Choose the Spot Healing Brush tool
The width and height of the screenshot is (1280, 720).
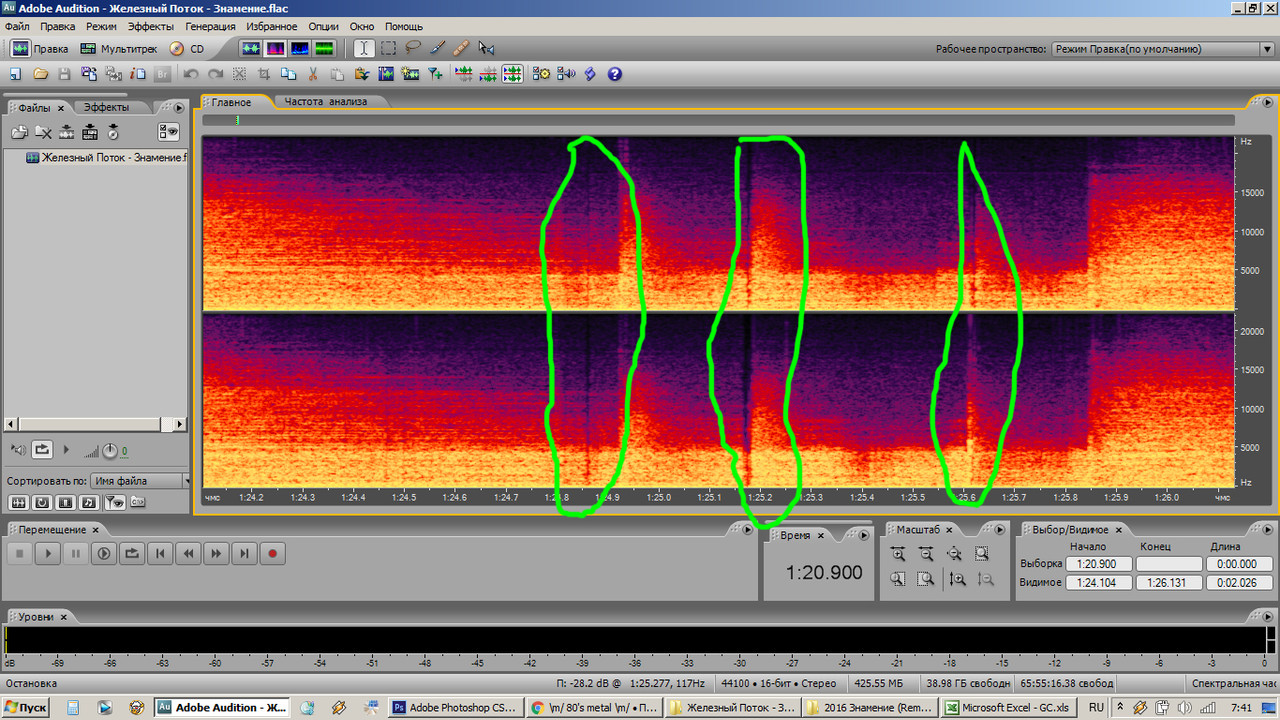(461, 48)
